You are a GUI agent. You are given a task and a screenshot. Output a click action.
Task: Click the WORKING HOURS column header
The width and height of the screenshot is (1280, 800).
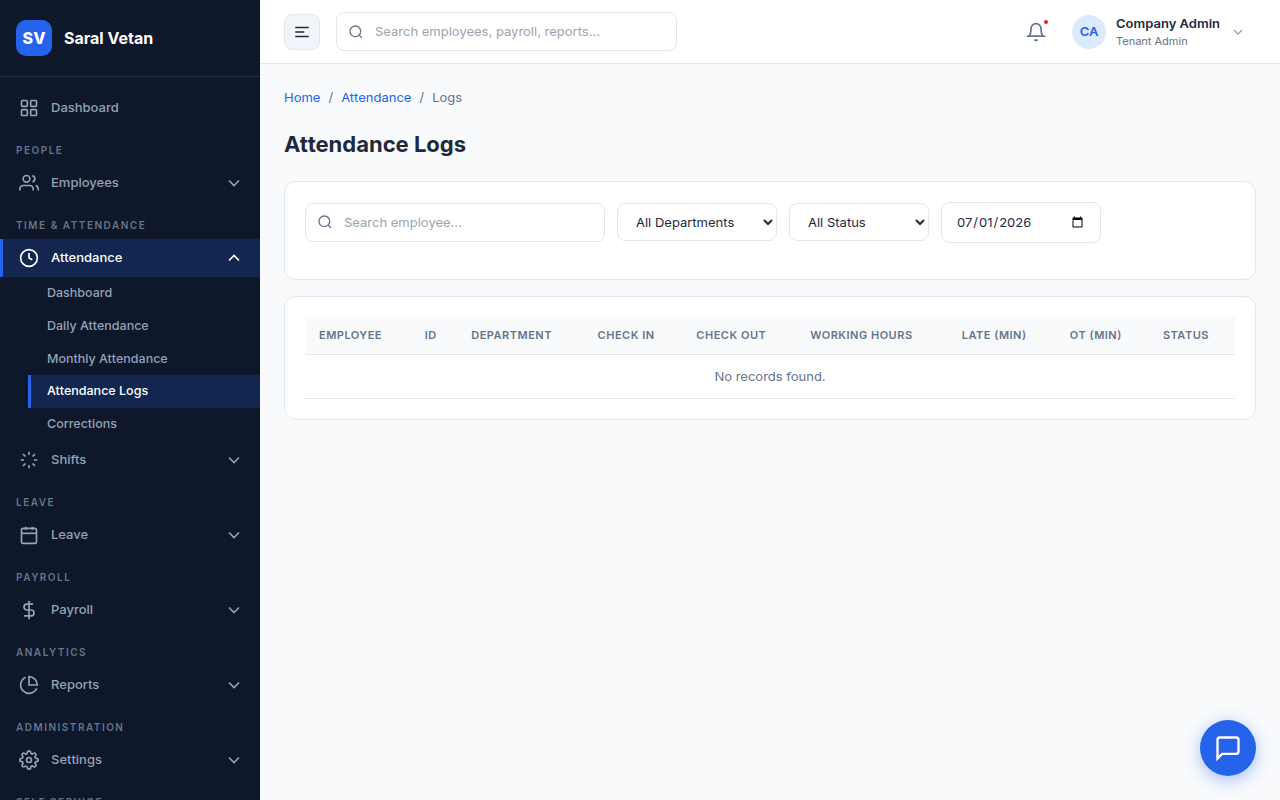pyautogui.click(x=861, y=335)
